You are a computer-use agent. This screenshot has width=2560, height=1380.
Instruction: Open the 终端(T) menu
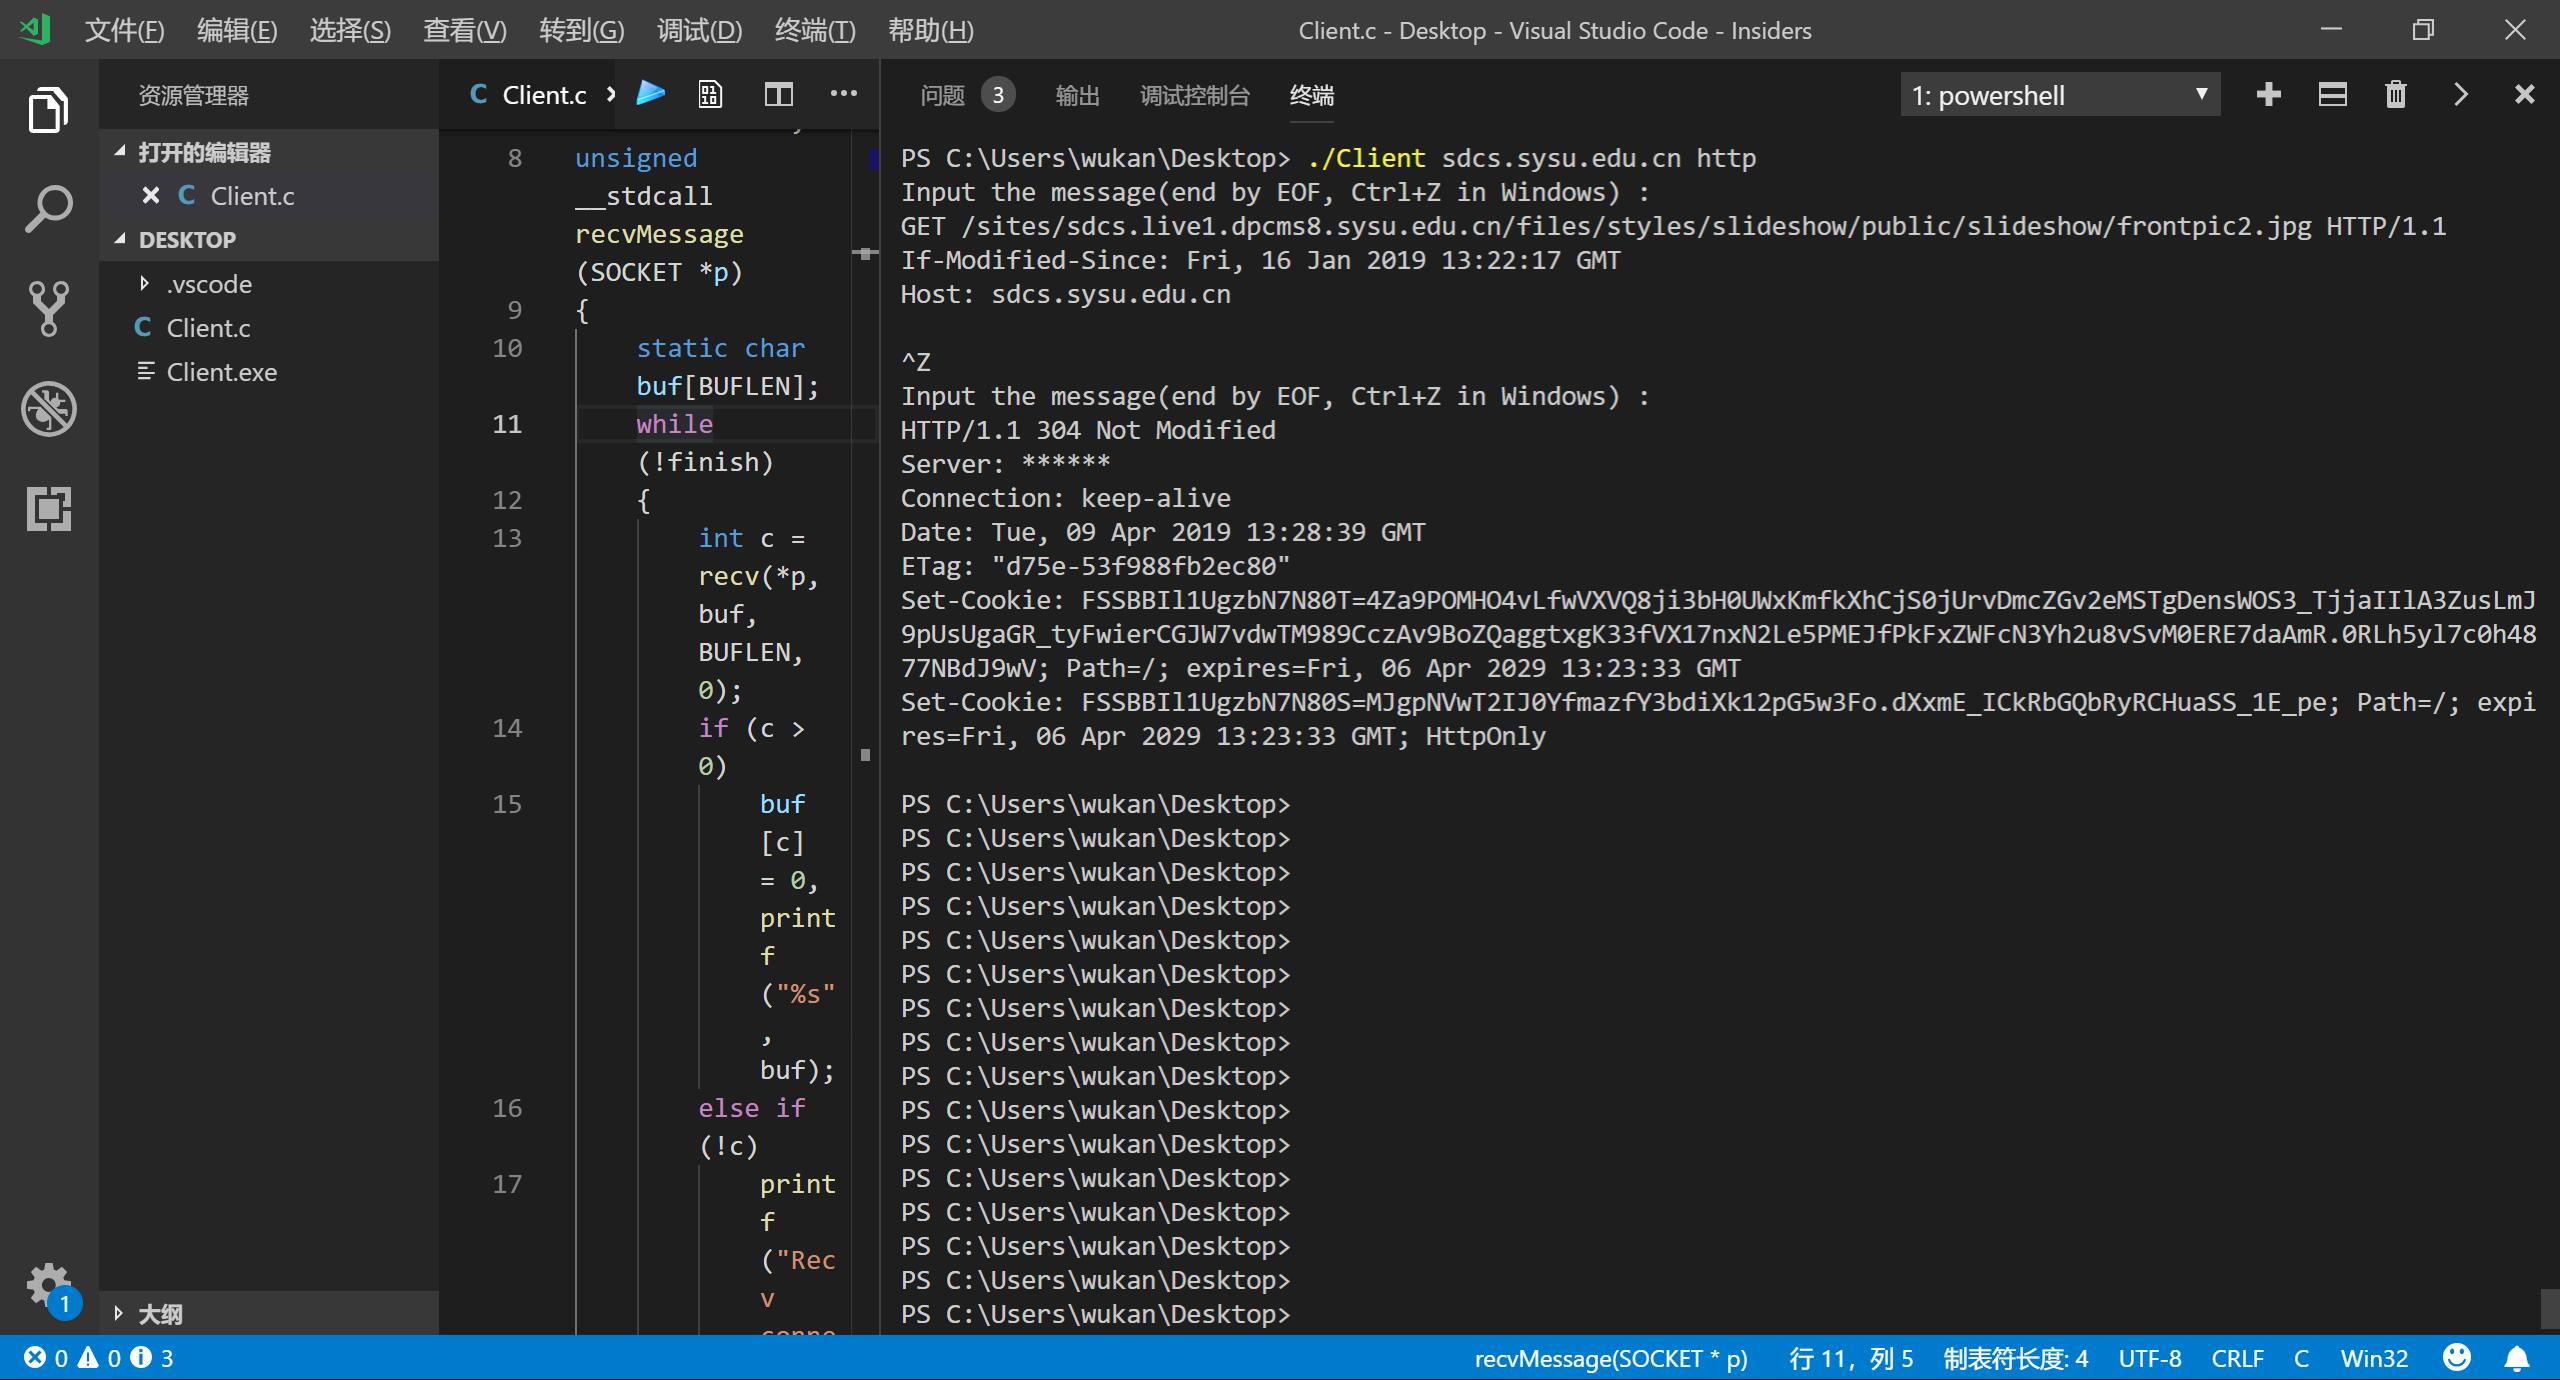coord(814,30)
